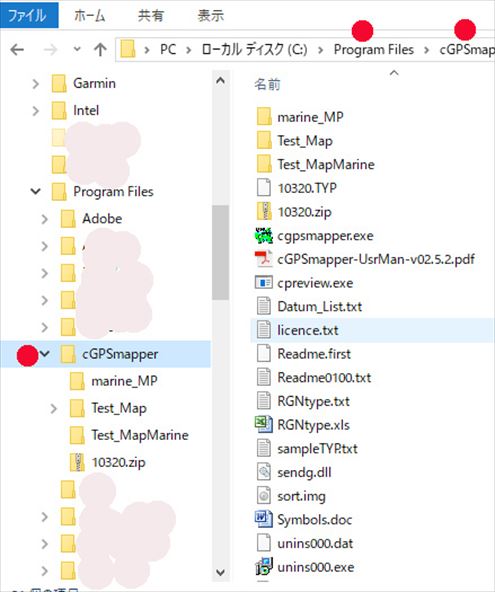Viewport: 495px width, 592px height.
Task: Select the 10320.zip archive icon in file list
Action: (x=264, y=211)
